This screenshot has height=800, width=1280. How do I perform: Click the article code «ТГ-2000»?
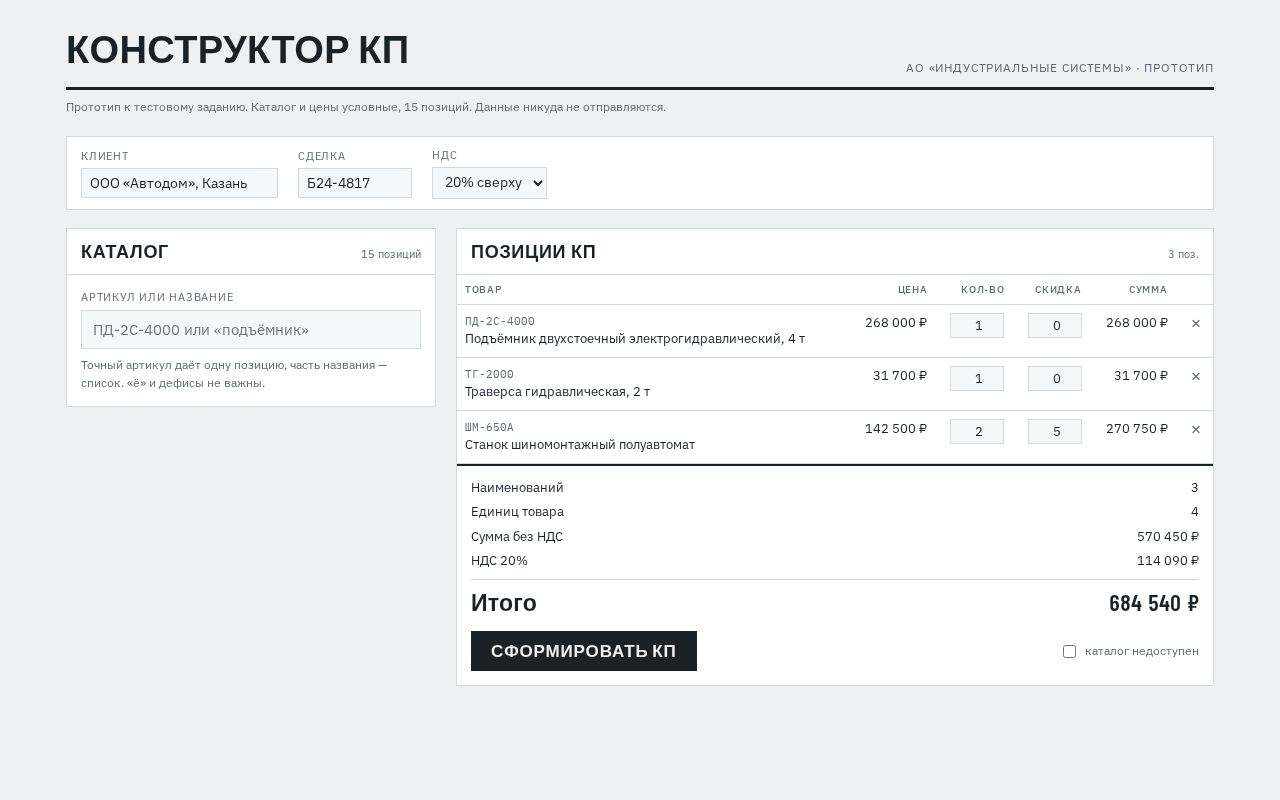pyautogui.click(x=489, y=374)
